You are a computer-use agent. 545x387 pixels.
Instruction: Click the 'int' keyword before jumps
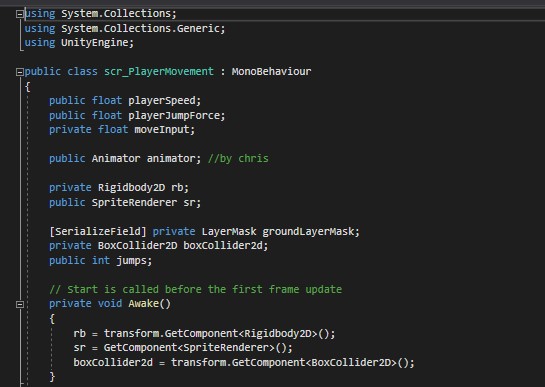click(101, 260)
